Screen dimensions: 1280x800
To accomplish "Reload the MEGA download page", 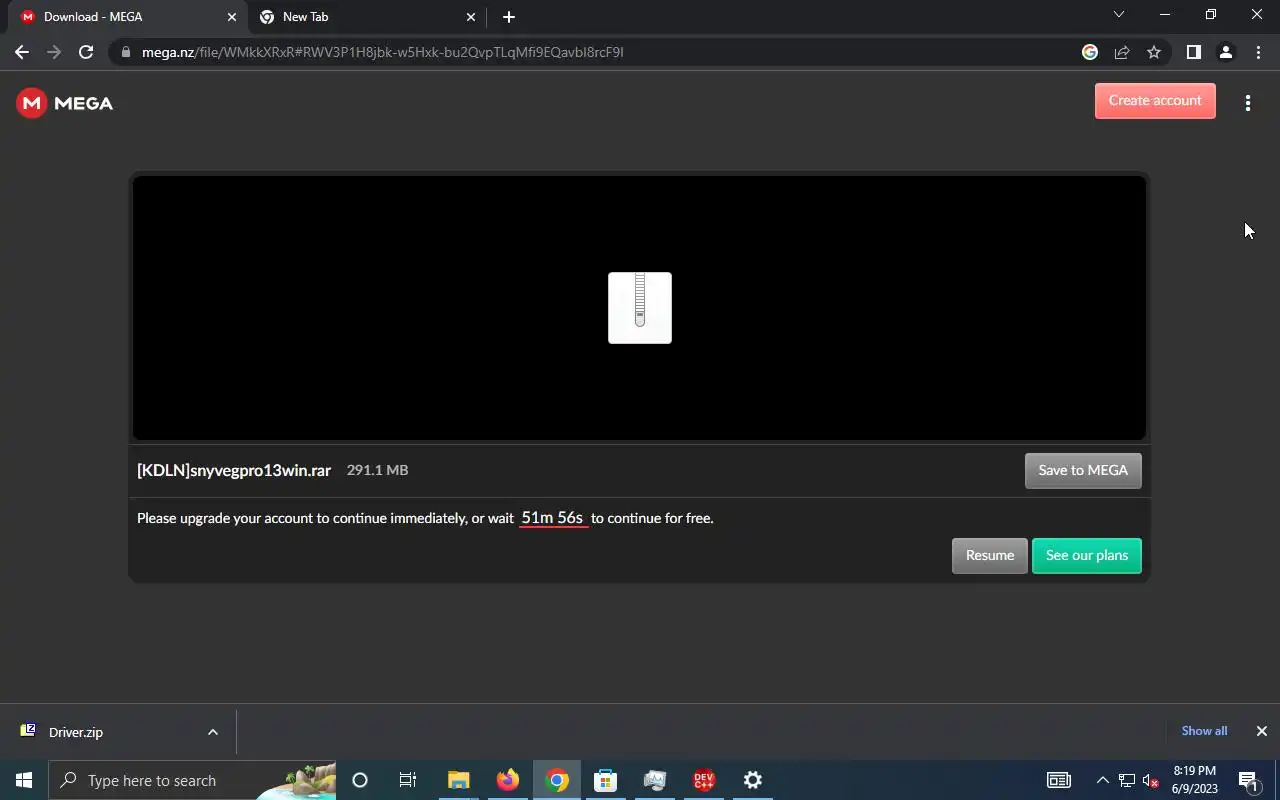I will pos(86,52).
